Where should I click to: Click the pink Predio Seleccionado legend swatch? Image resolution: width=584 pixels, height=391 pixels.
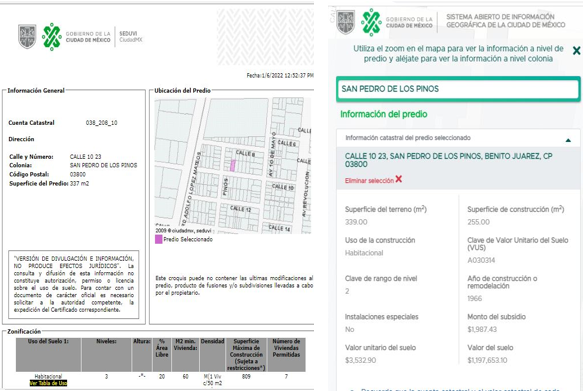tap(159, 239)
